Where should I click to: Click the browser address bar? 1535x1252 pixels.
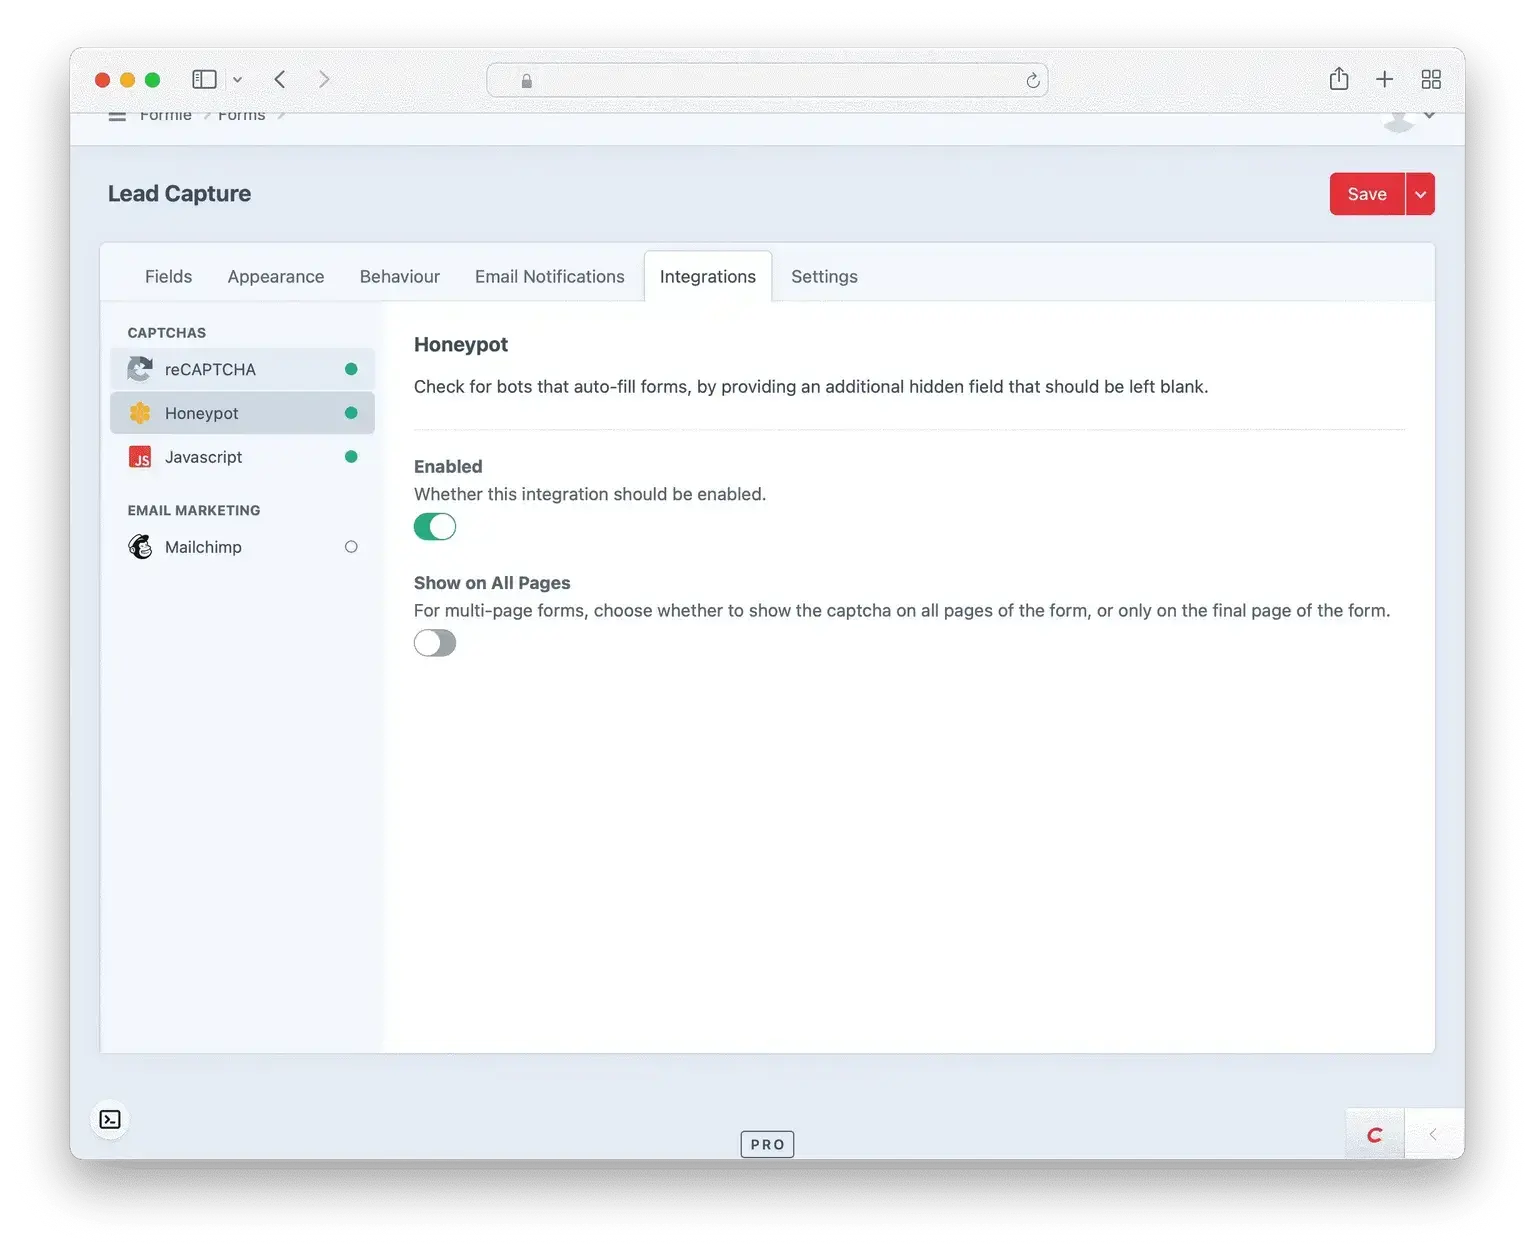[x=767, y=79]
